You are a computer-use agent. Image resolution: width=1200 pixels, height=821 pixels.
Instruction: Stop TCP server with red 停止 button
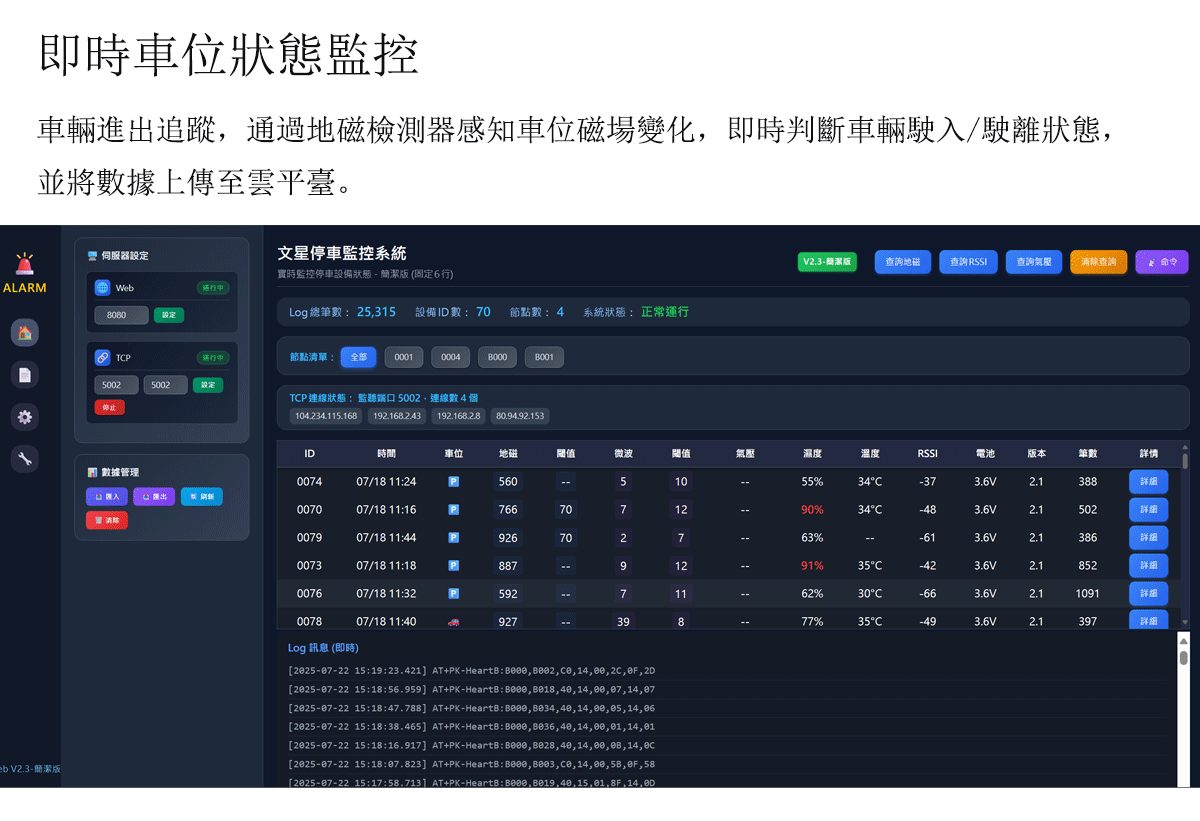(x=109, y=407)
